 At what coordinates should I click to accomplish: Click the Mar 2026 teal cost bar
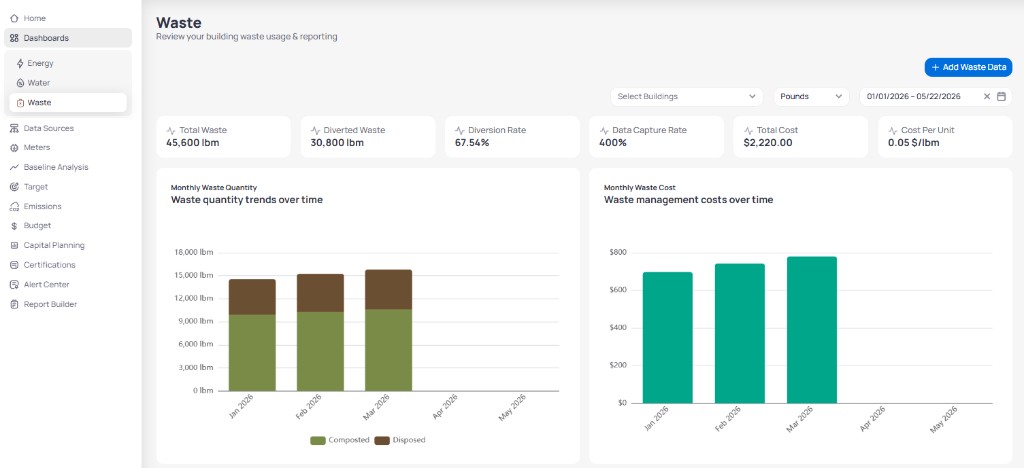click(812, 330)
